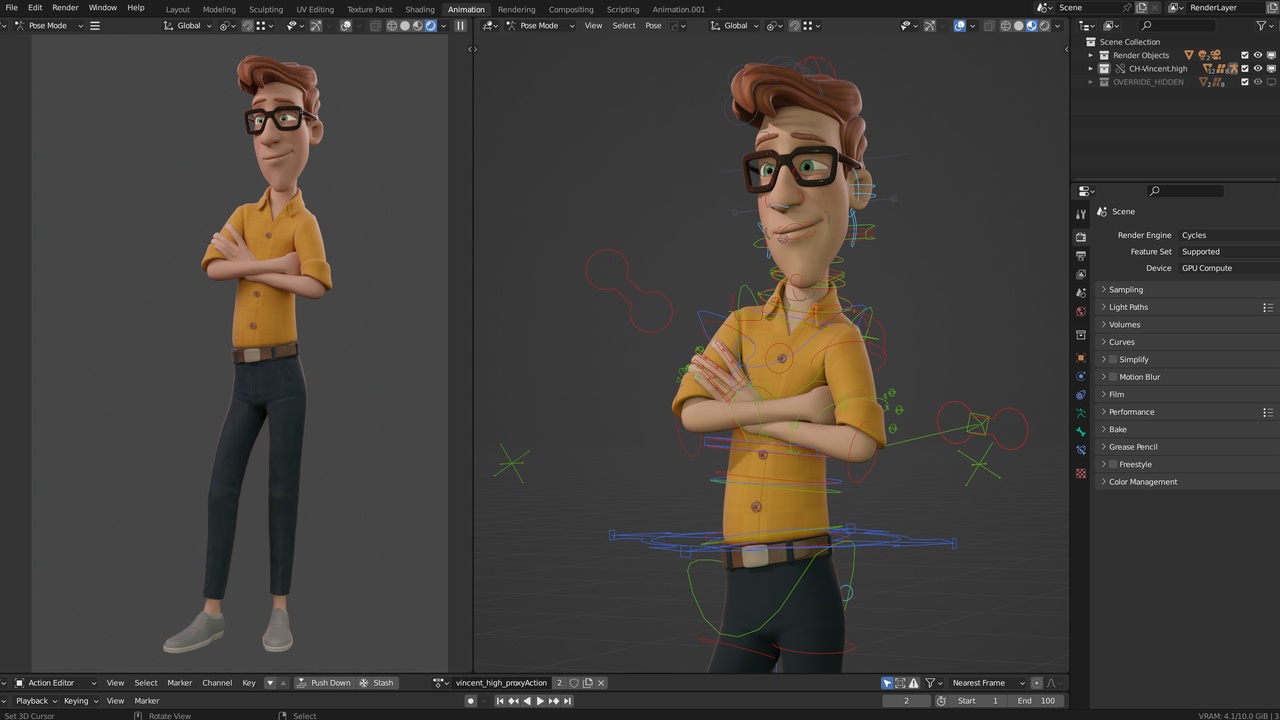Expand the Light Paths panel
The image size is (1280, 720).
pyautogui.click(x=1128, y=307)
